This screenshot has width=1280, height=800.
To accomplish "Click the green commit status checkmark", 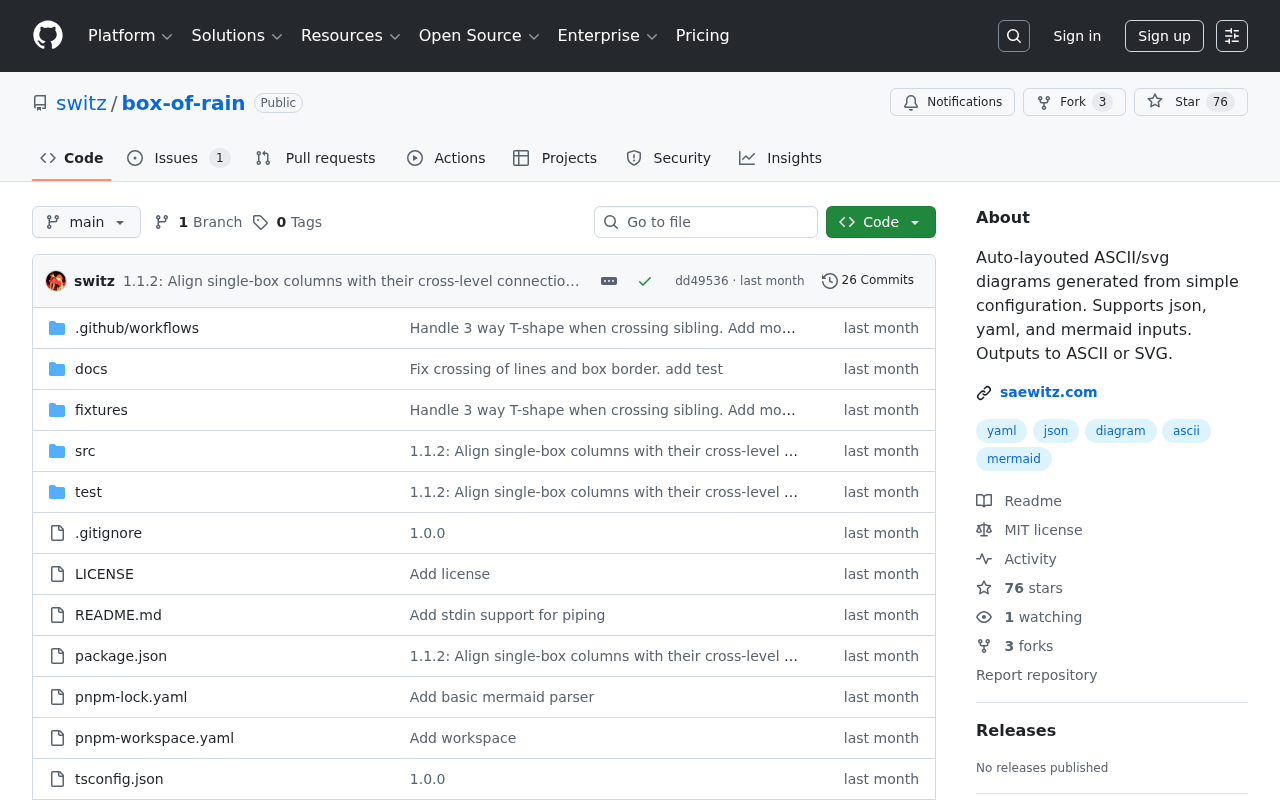I will pos(645,281).
